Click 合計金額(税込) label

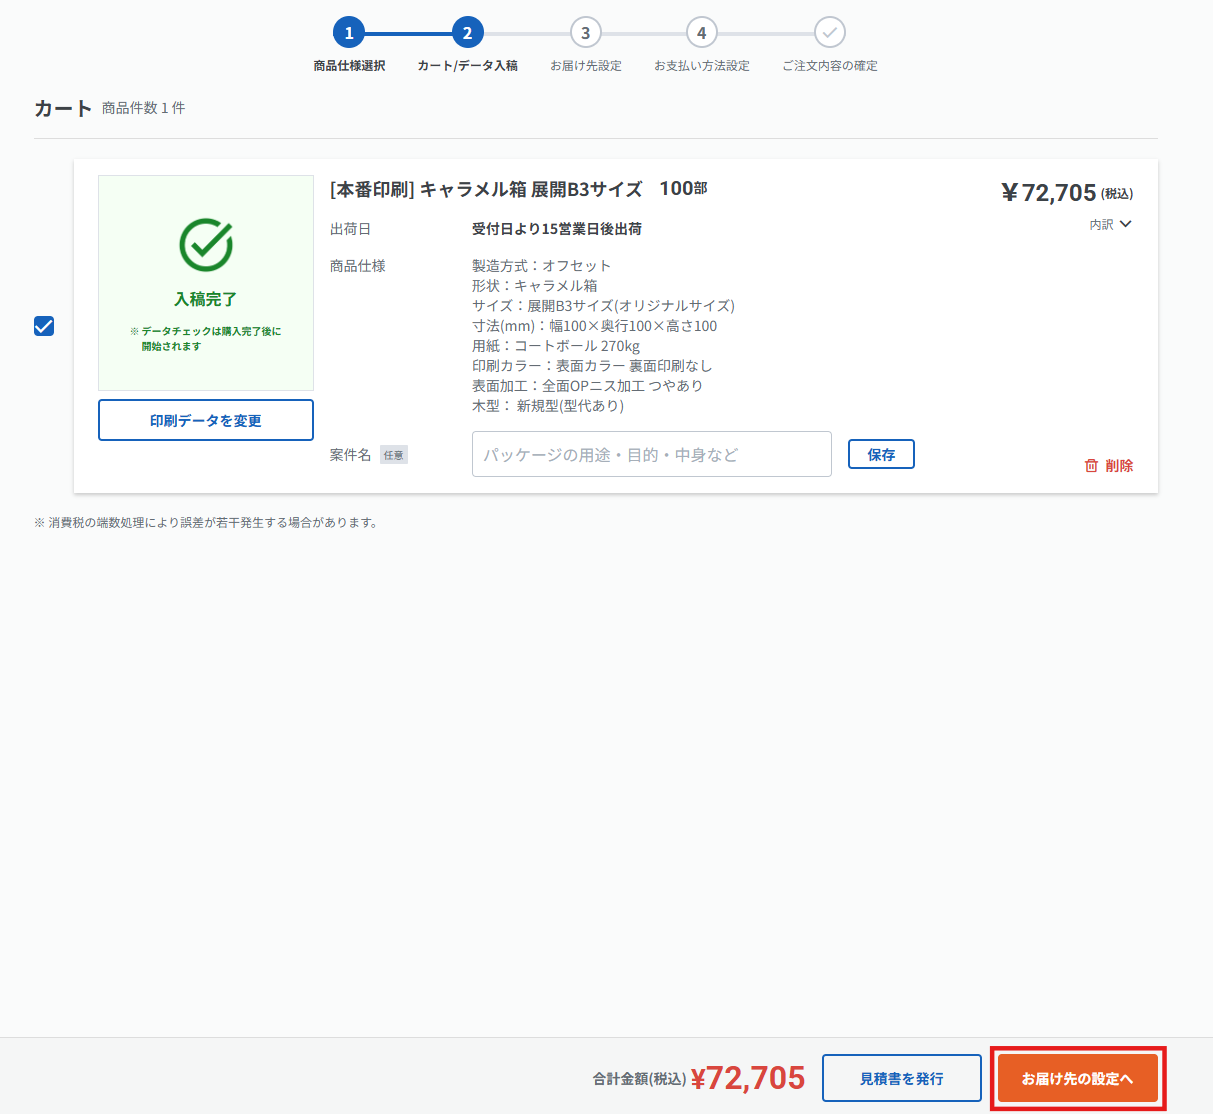639,1079
